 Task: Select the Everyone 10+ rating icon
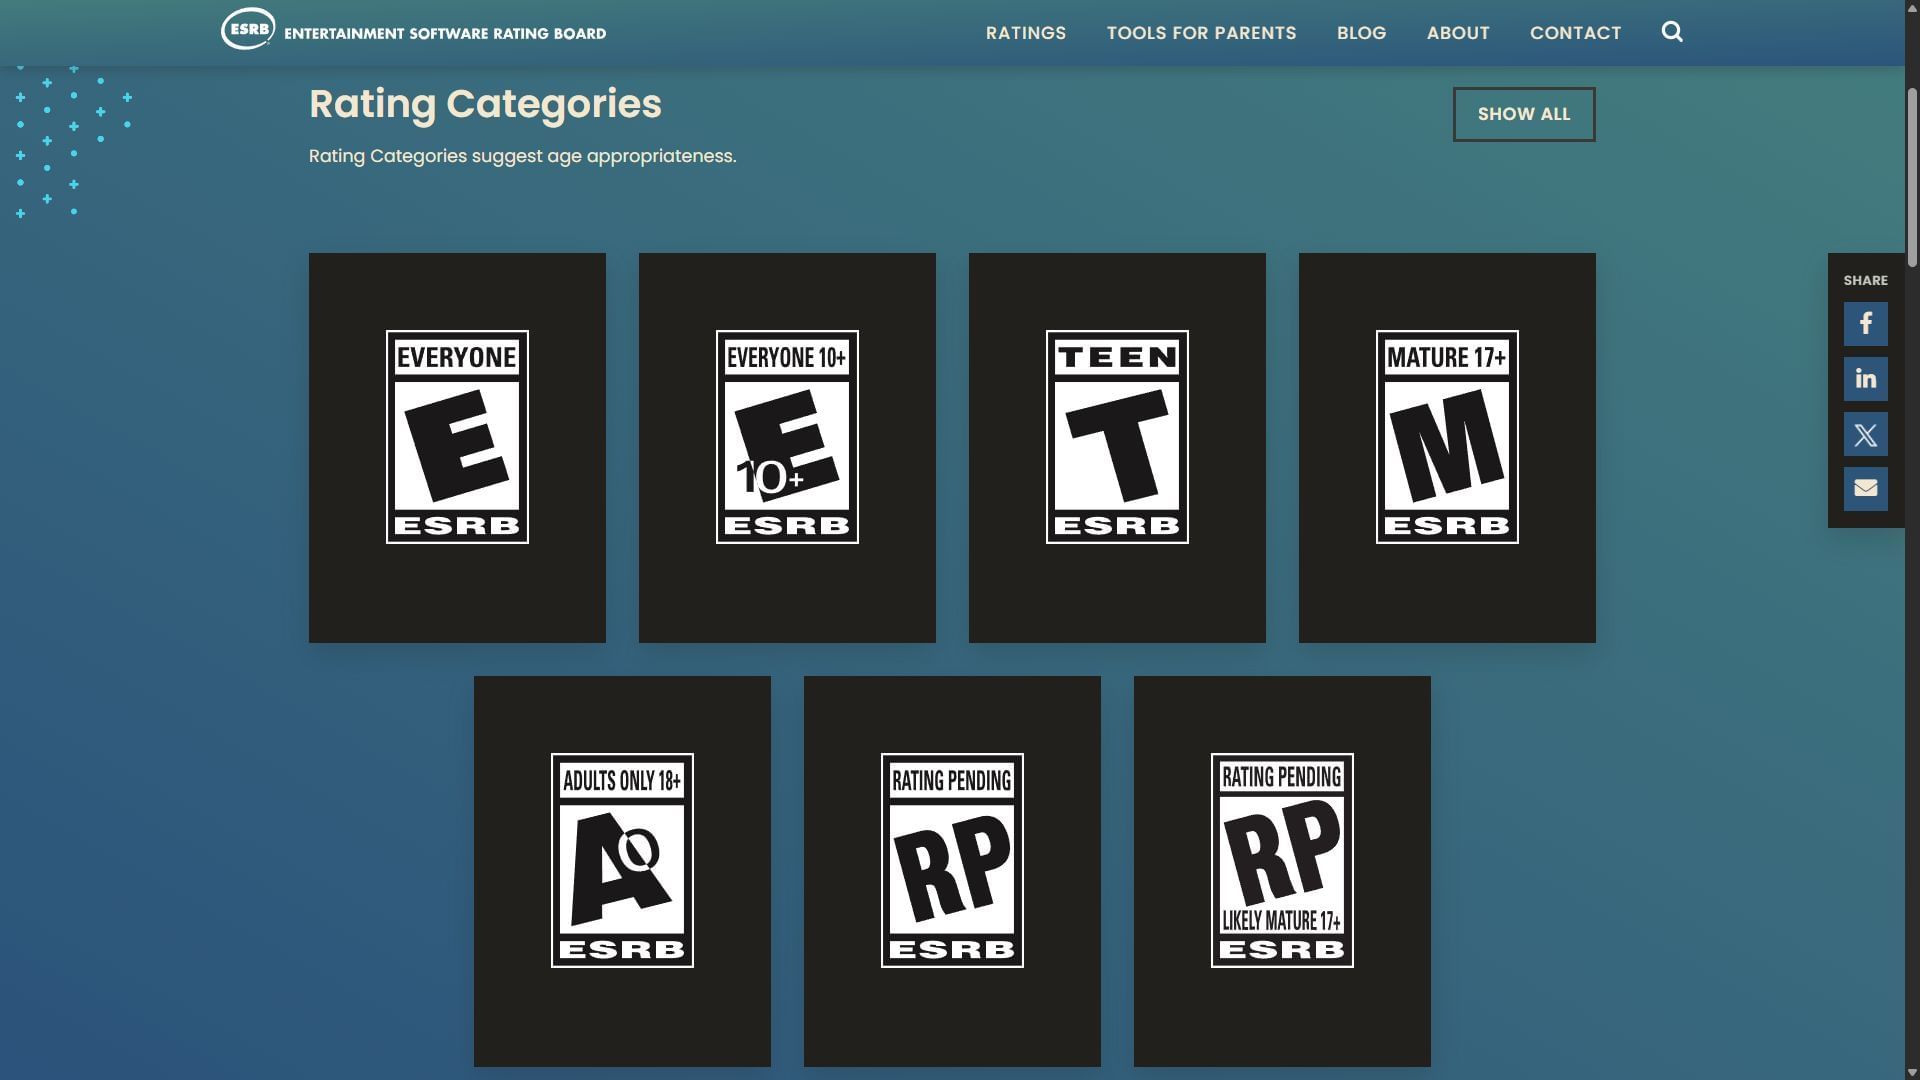pos(787,437)
